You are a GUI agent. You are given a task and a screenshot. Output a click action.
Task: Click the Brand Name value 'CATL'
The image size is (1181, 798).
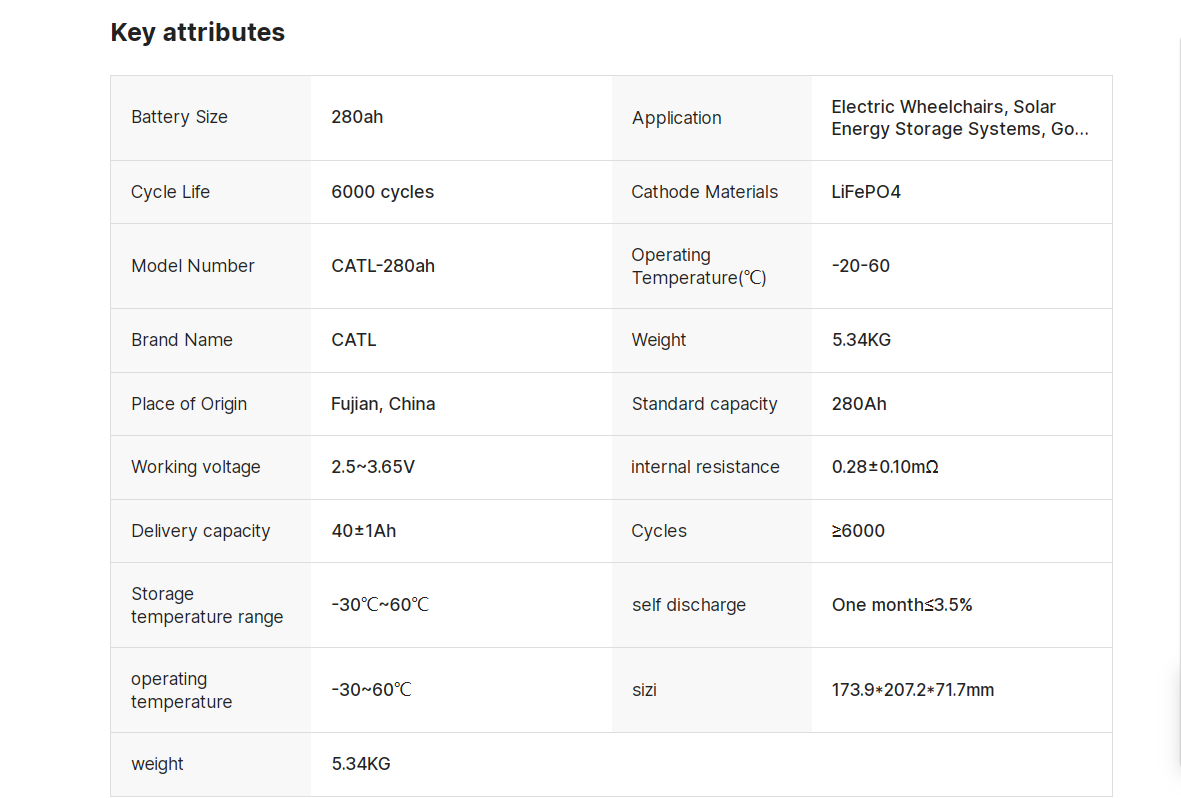click(354, 340)
